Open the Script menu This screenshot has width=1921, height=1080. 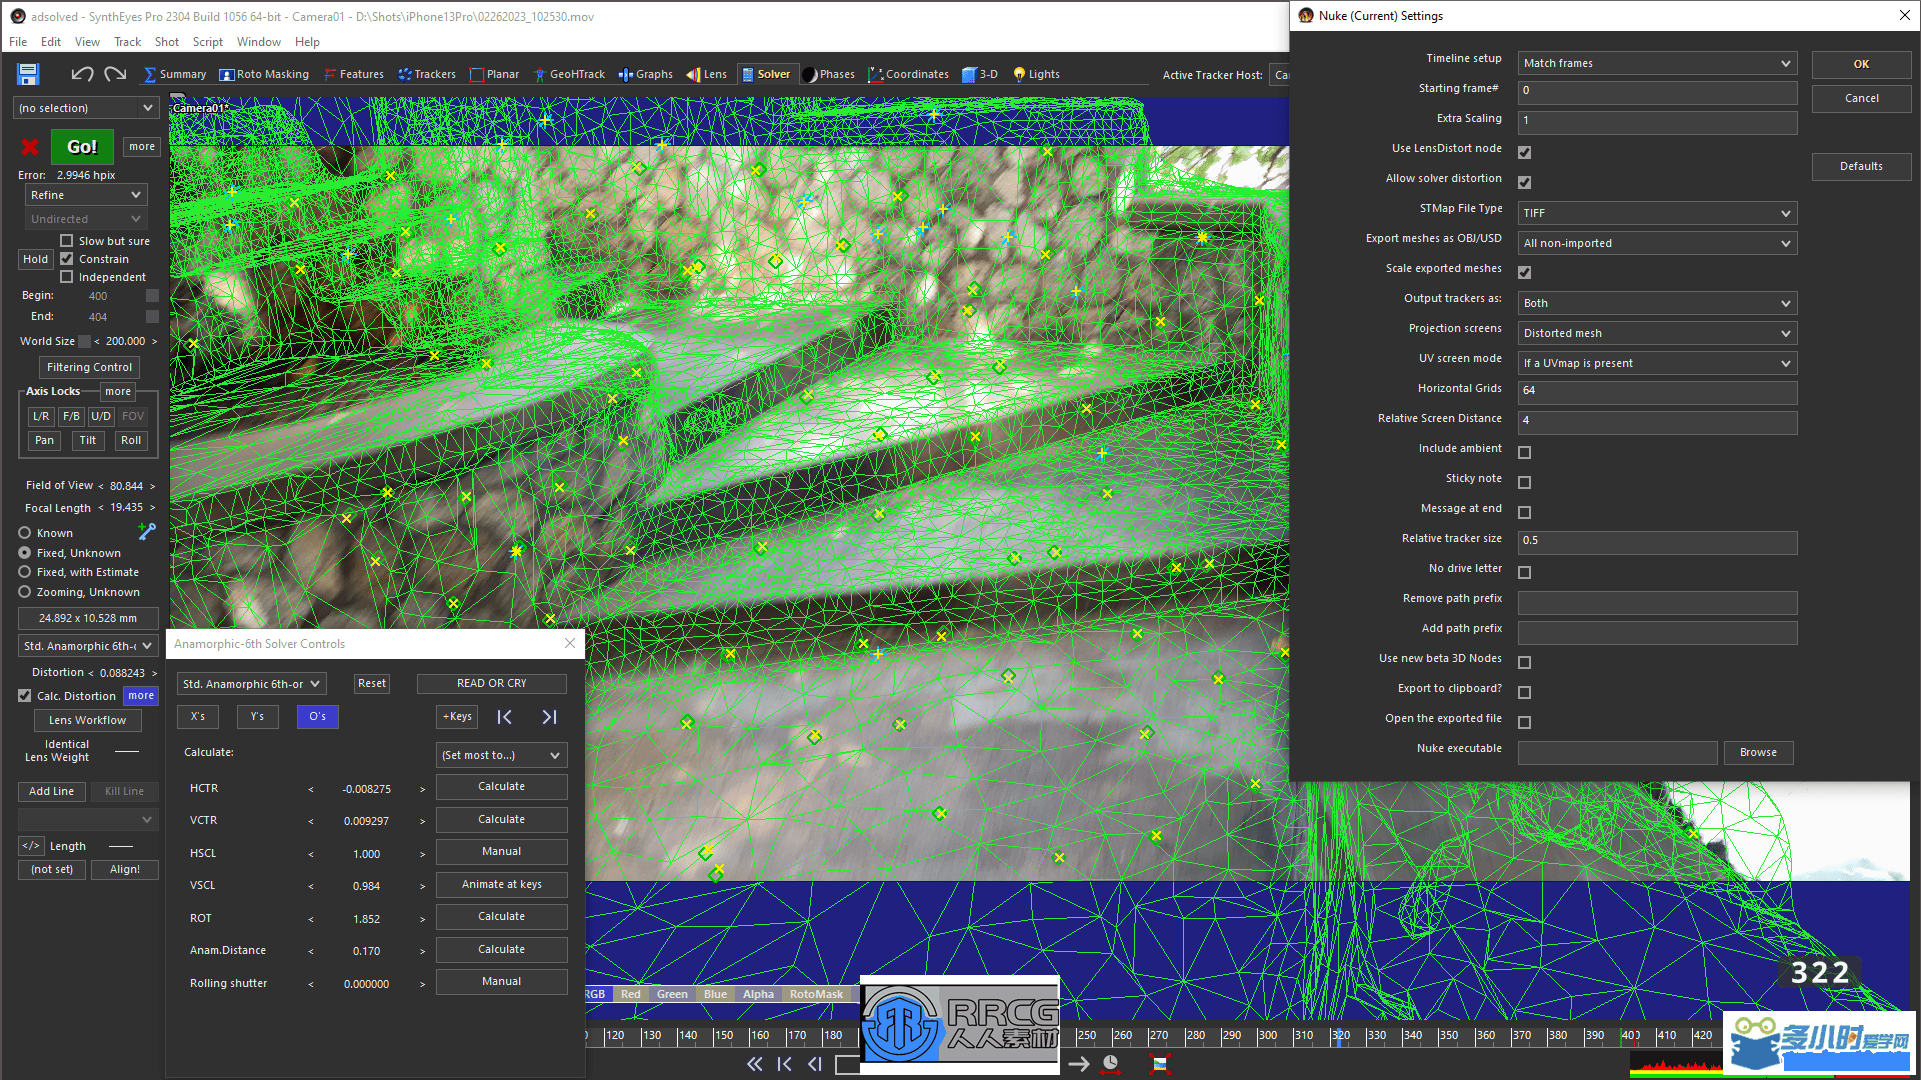pos(208,42)
